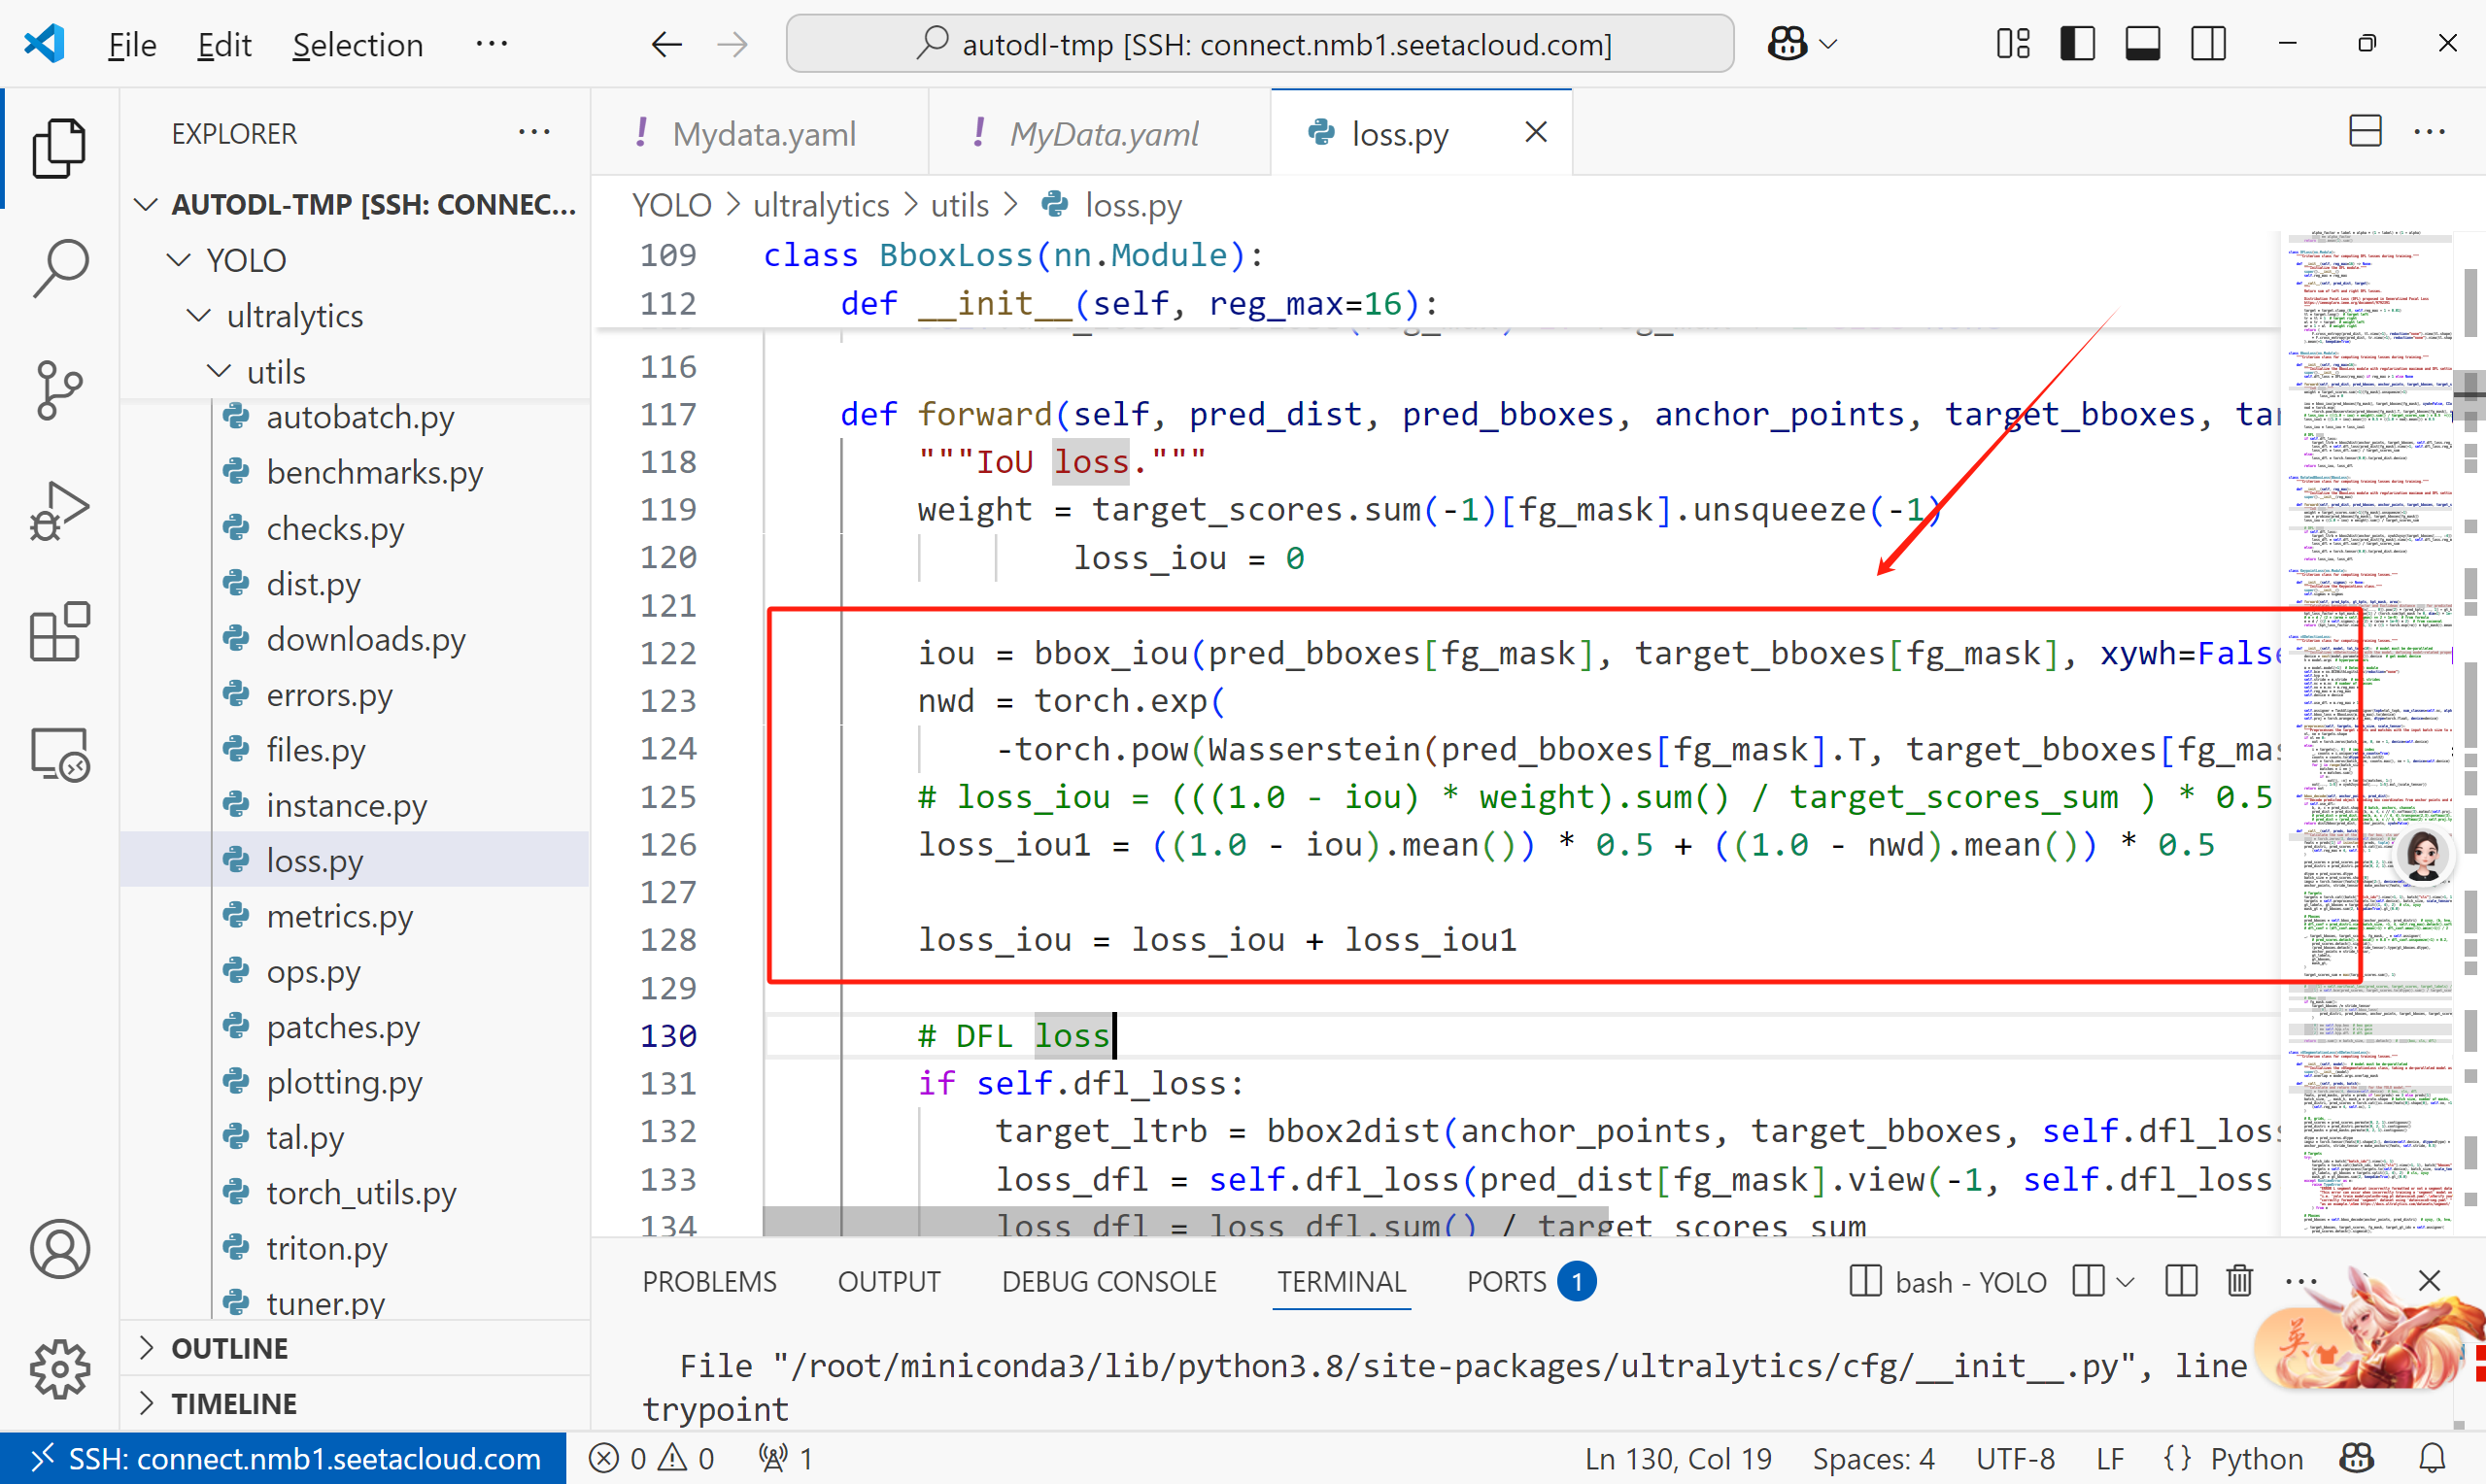Open the Extensions view

(60, 632)
